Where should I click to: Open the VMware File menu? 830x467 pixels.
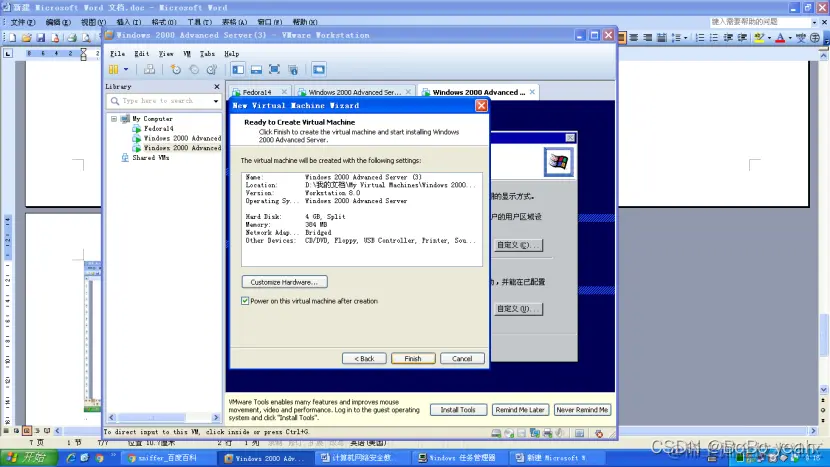(118, 53)
